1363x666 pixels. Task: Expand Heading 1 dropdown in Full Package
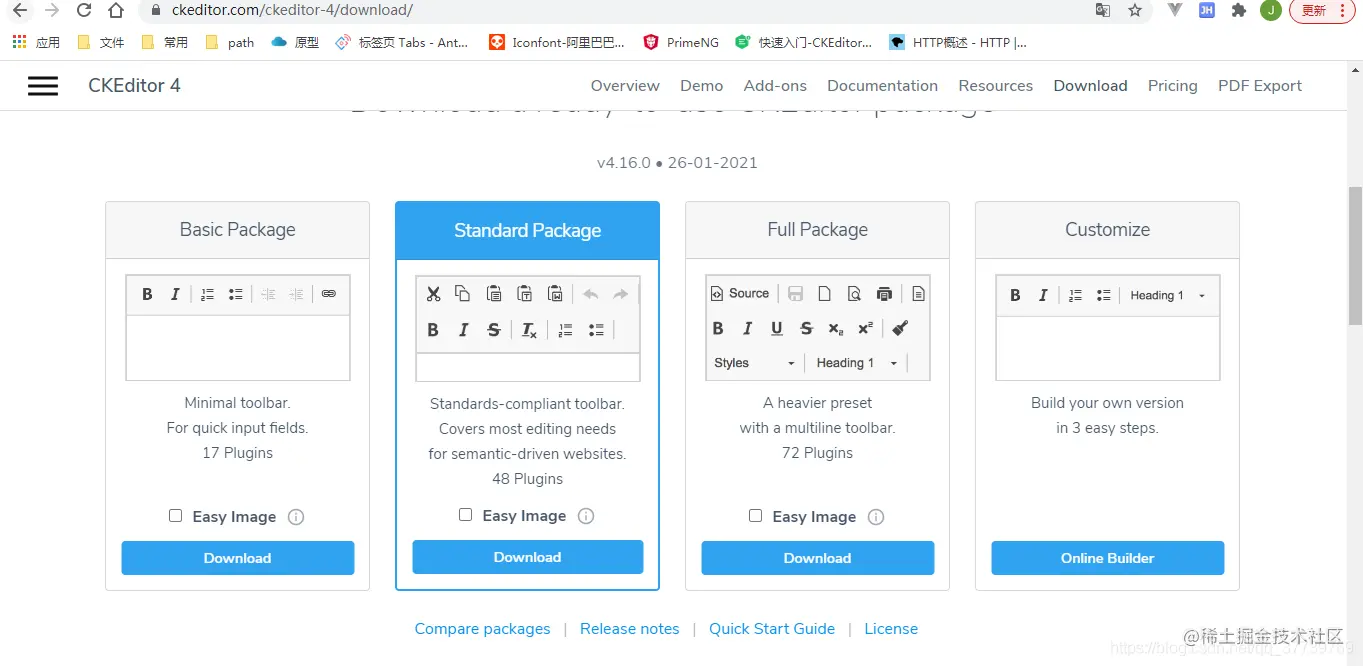[857, 363]
